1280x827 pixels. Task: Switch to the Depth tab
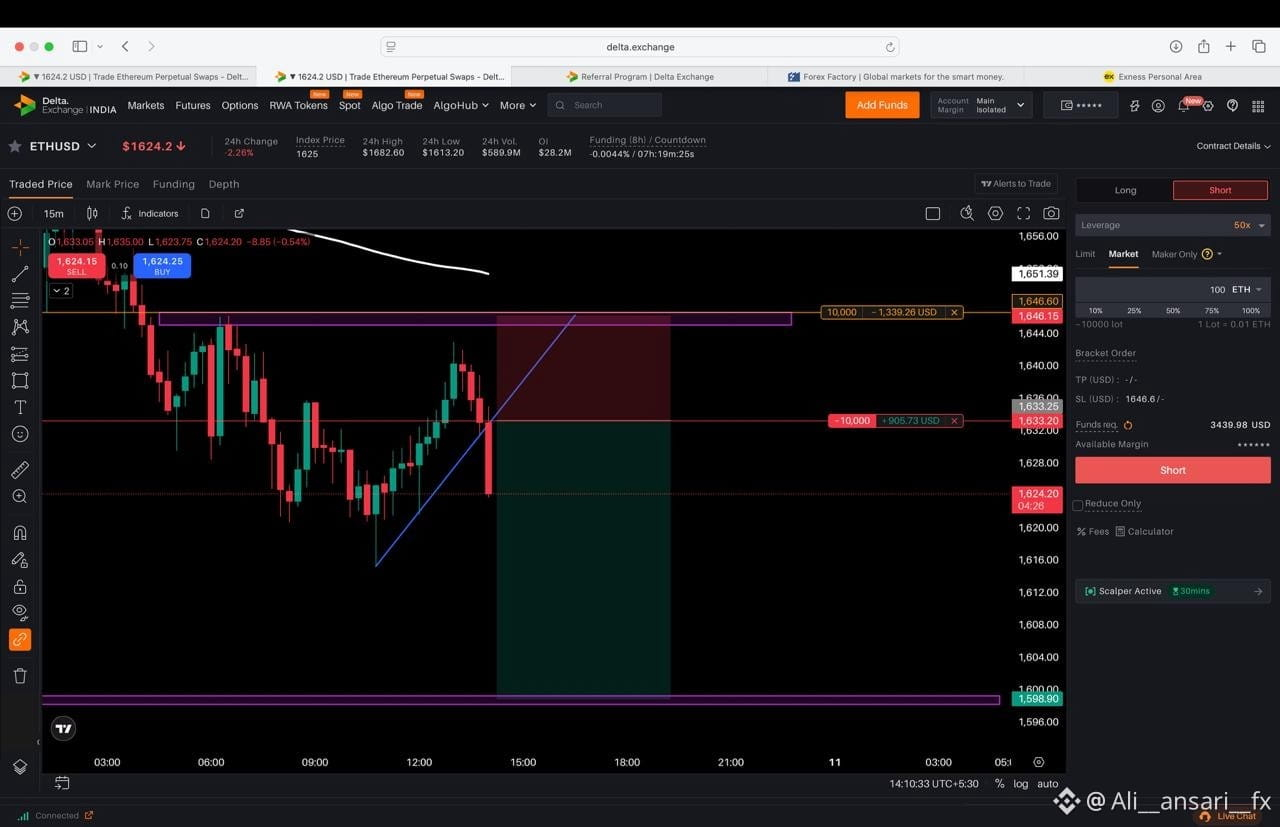point(224,184)
